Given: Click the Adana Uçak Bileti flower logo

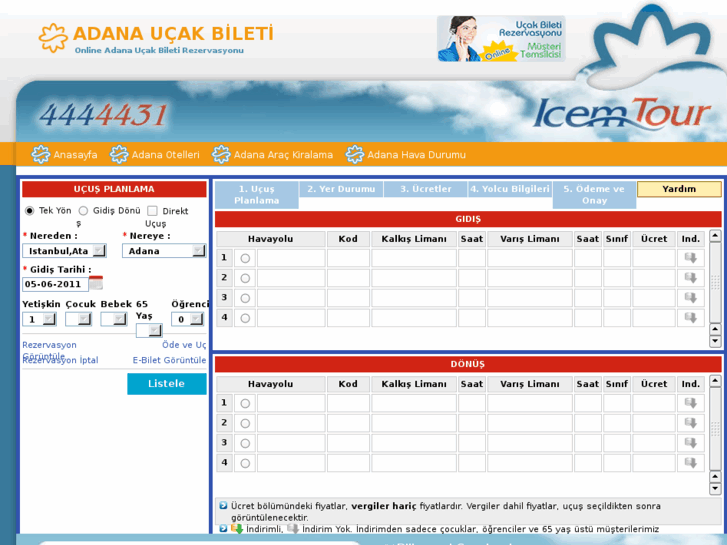Looking at the screenshot, I should [53, 38].
